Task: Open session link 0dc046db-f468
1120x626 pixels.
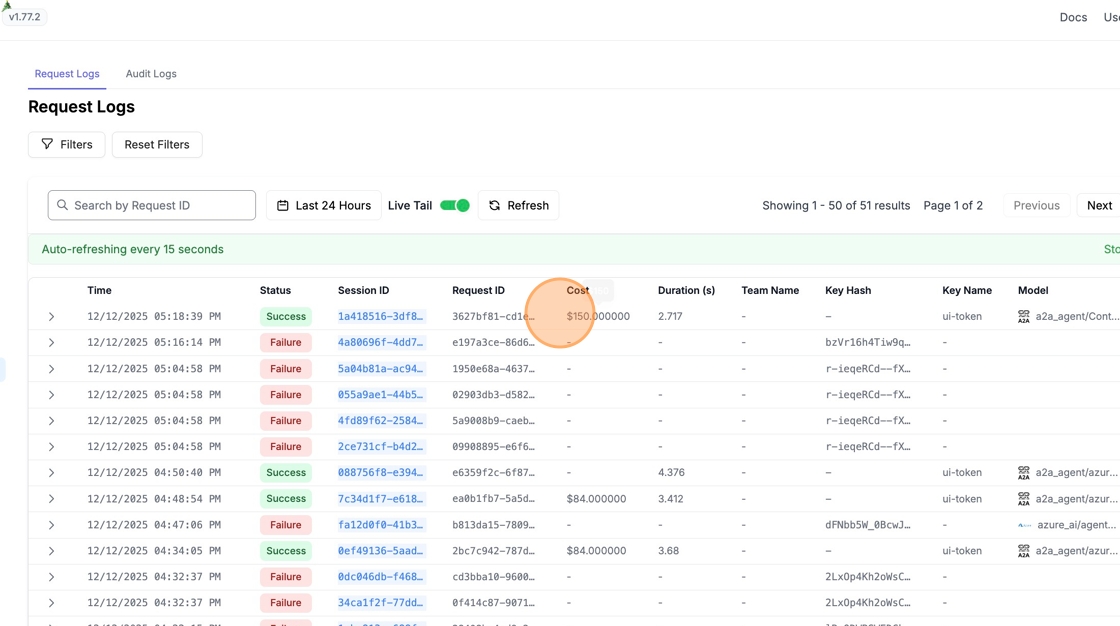Action: (x=381, y=577)
